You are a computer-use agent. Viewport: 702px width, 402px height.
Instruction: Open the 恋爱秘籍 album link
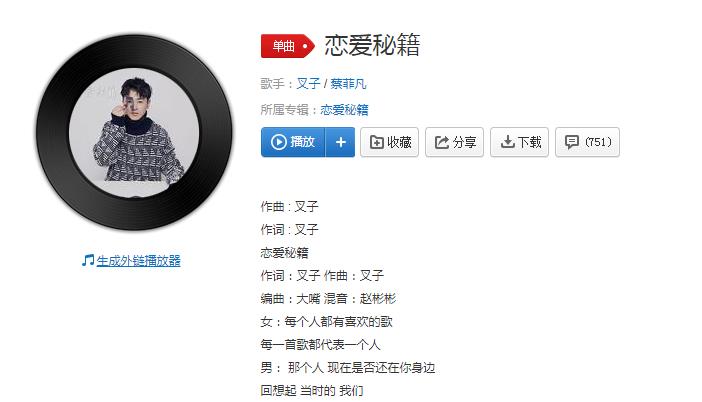coord(344,110)
